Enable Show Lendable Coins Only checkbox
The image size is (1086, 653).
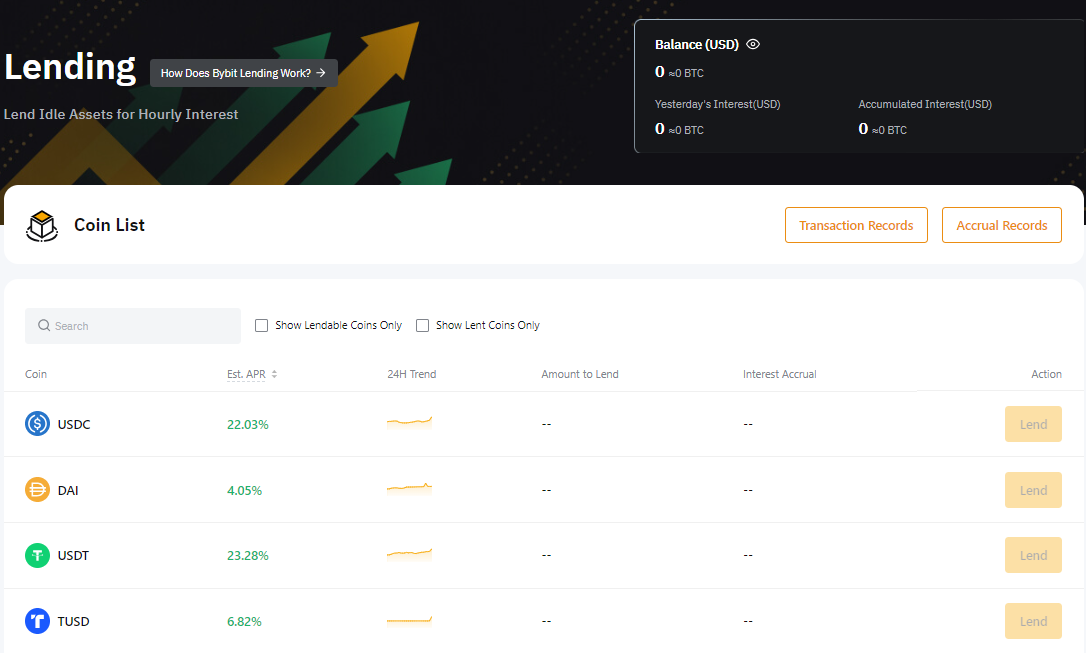(x=262, y=325)
